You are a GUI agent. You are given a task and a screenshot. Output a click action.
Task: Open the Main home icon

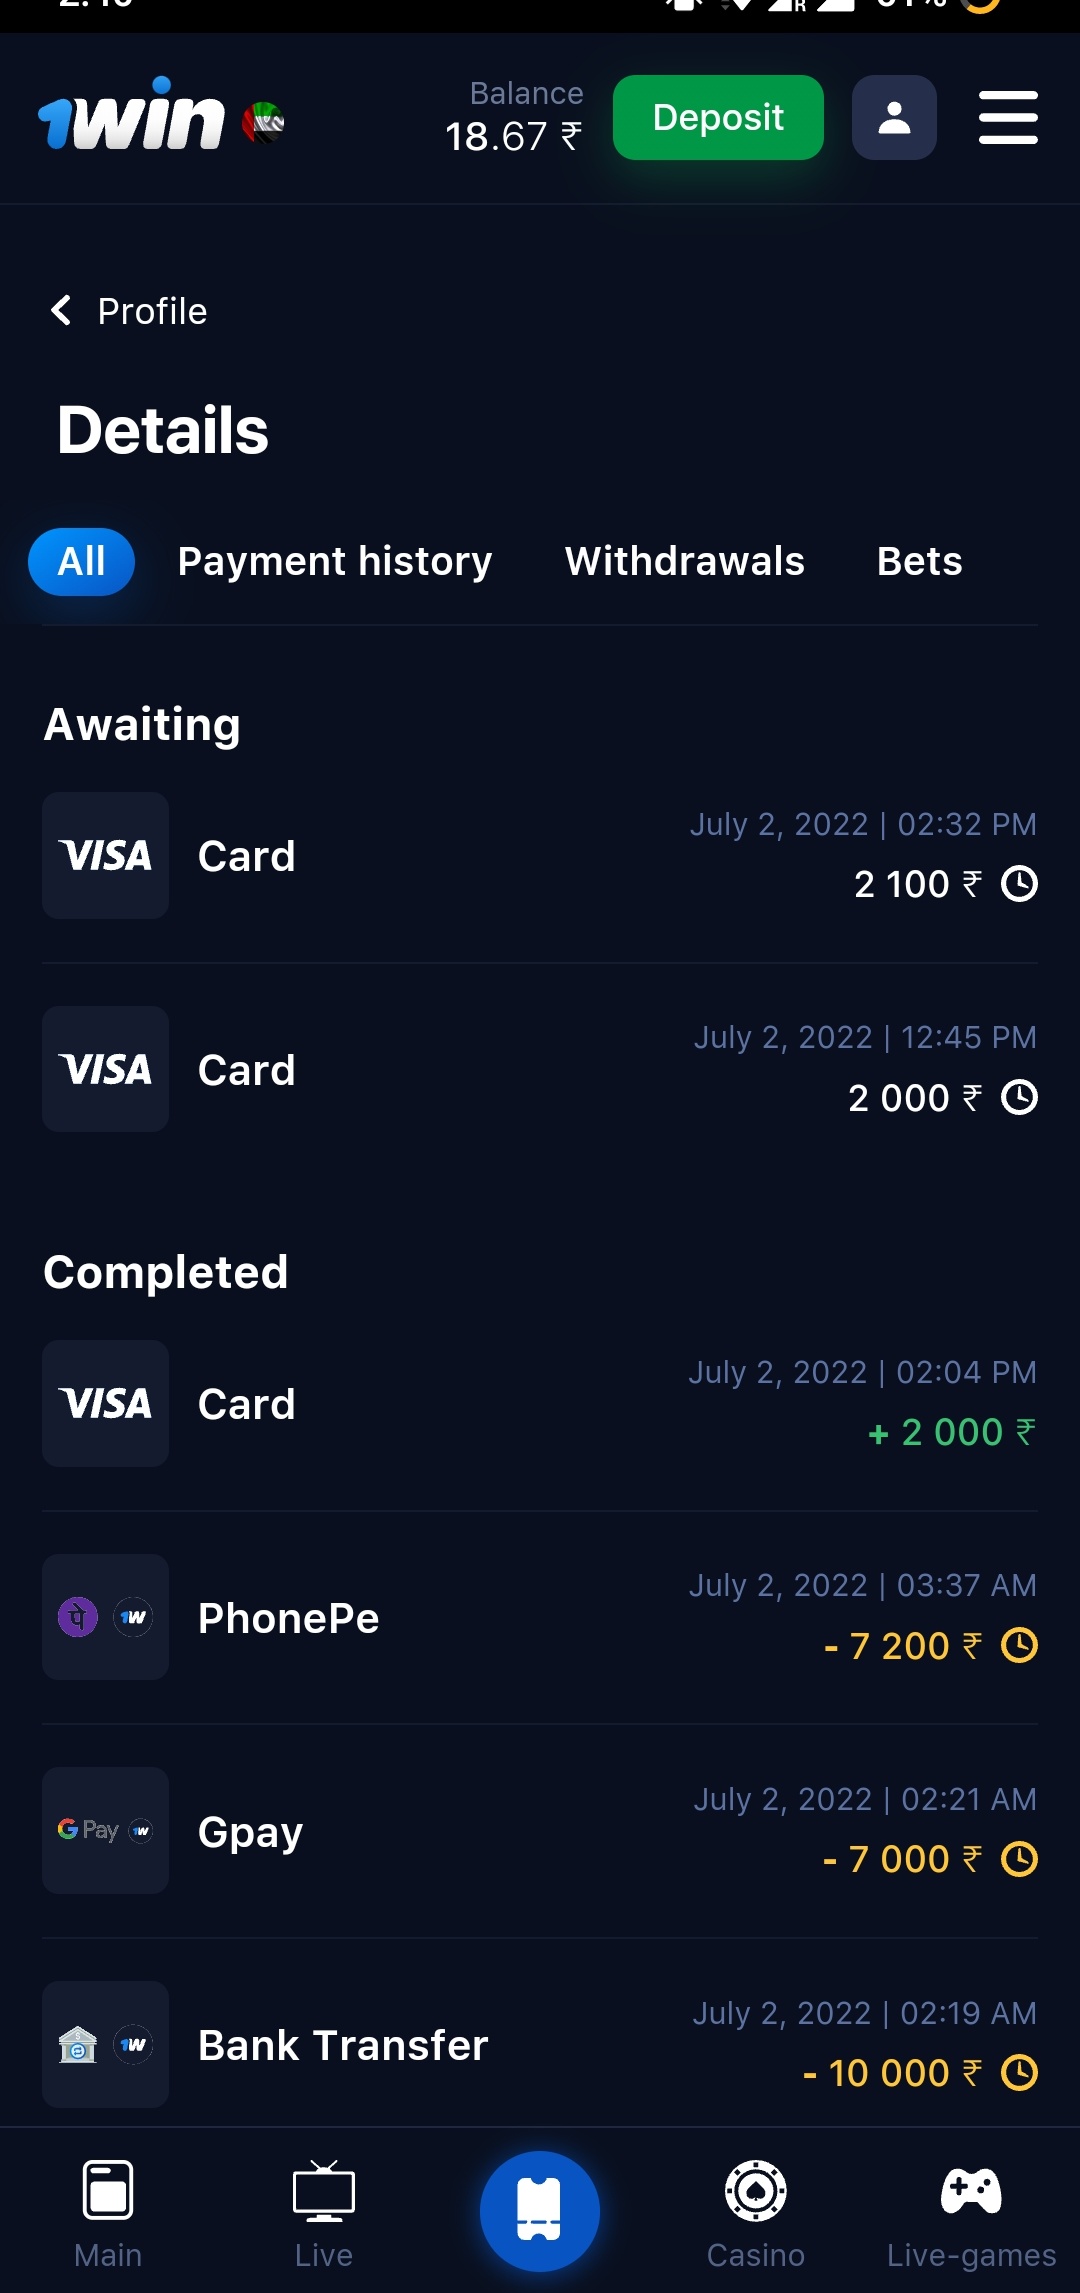tap(108, 2192)
